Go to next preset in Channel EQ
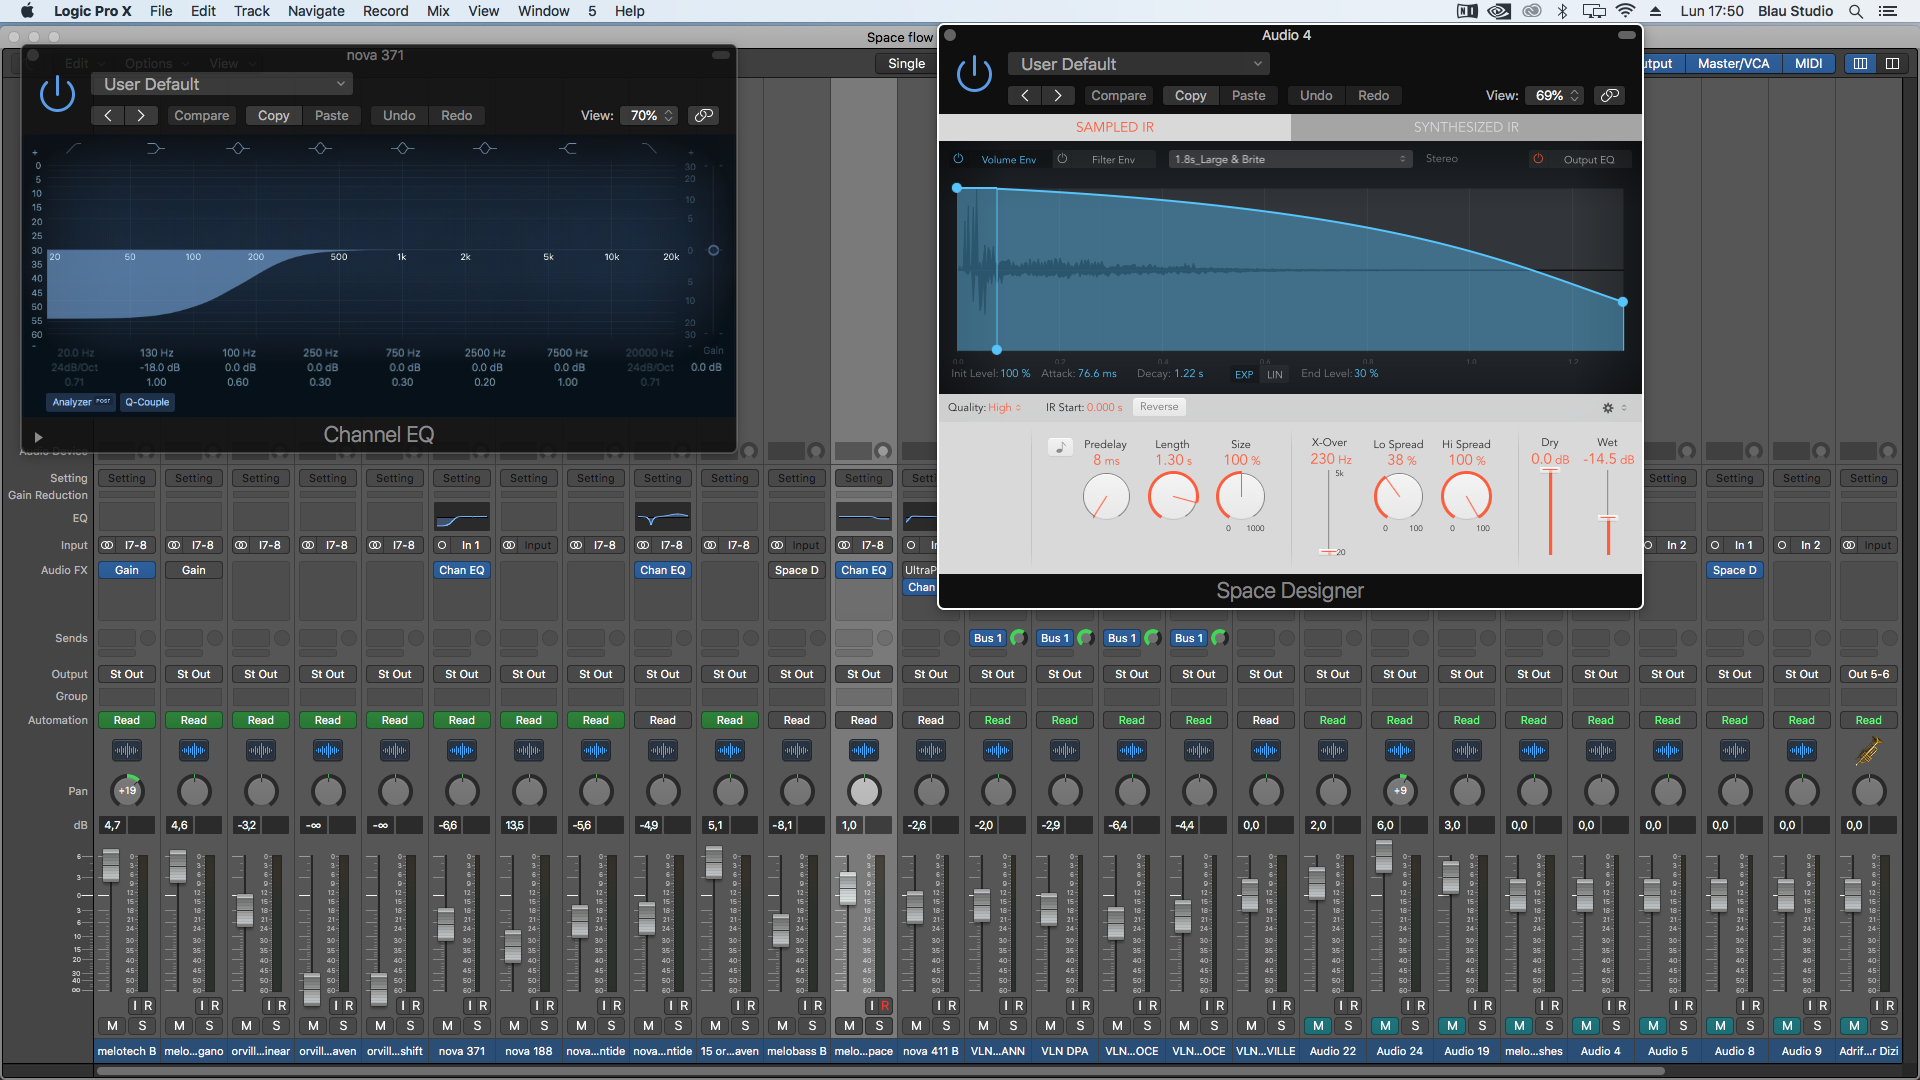Image resolution: width=1920 pixels, height=1080 pixels. (x=141, y=115)
